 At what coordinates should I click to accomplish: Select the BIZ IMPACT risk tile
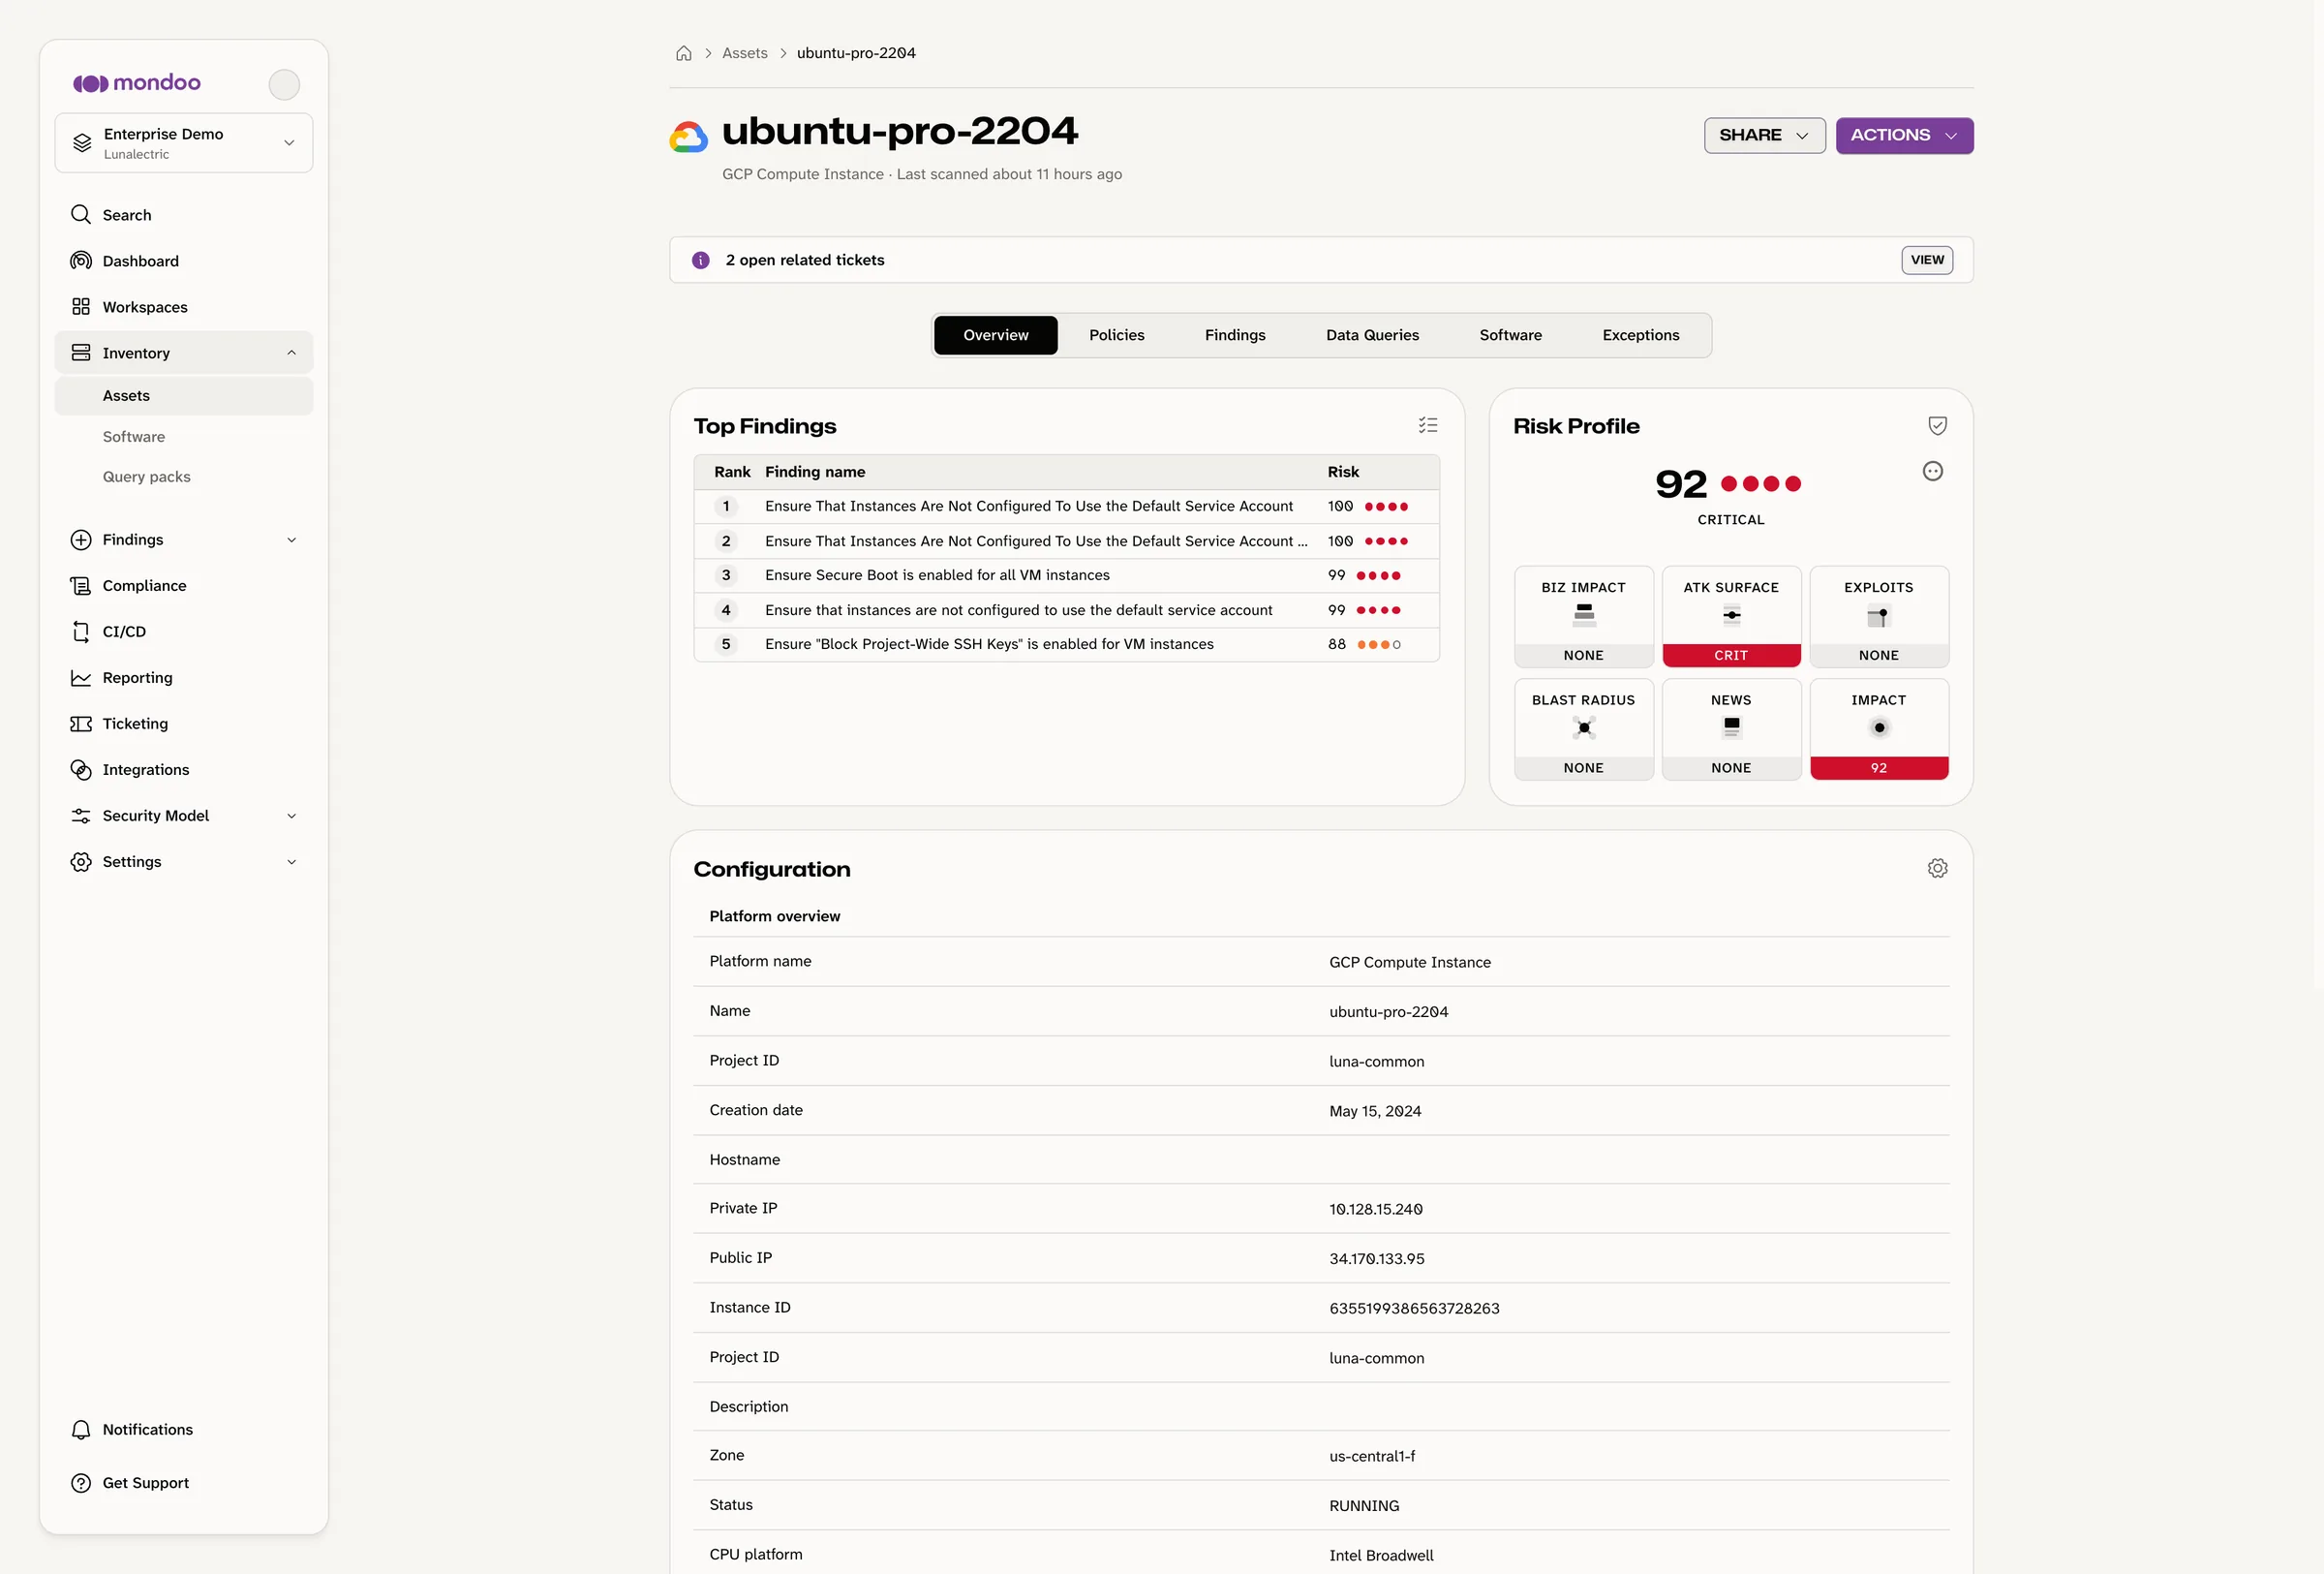pos(1583,617)
